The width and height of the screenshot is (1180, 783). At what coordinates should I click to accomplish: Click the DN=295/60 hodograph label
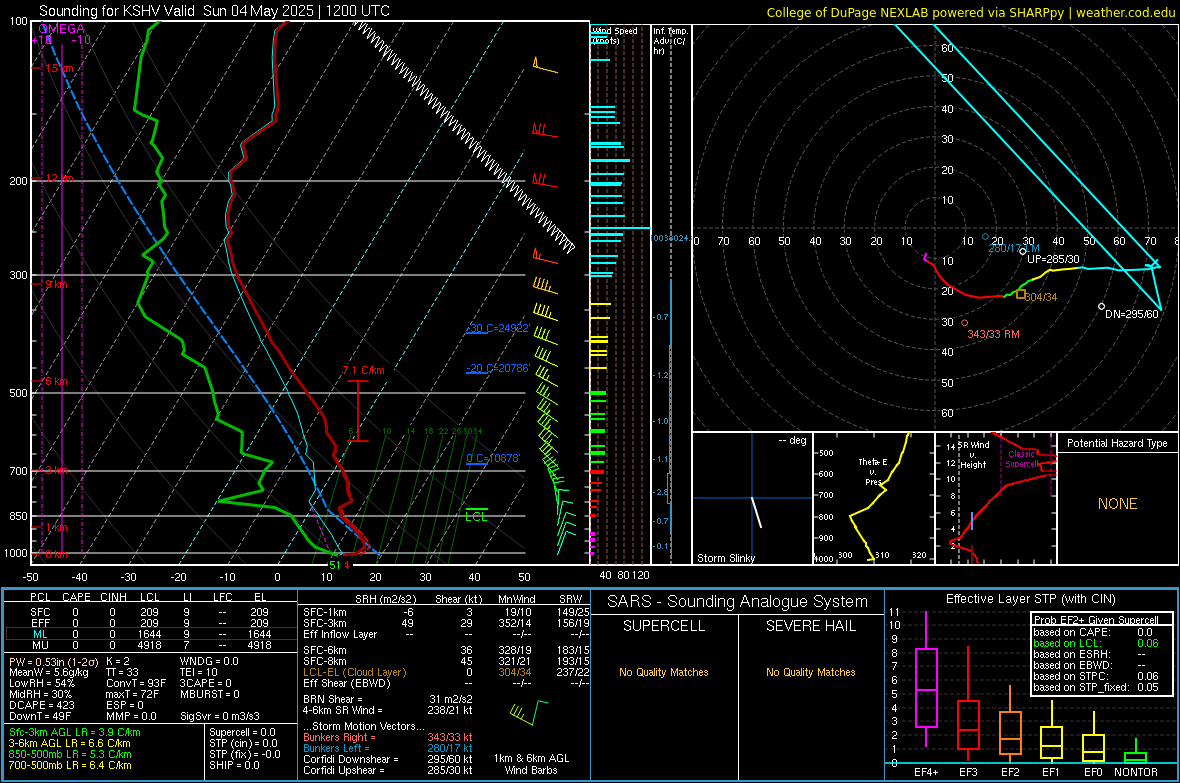(x=1132, y=314)
